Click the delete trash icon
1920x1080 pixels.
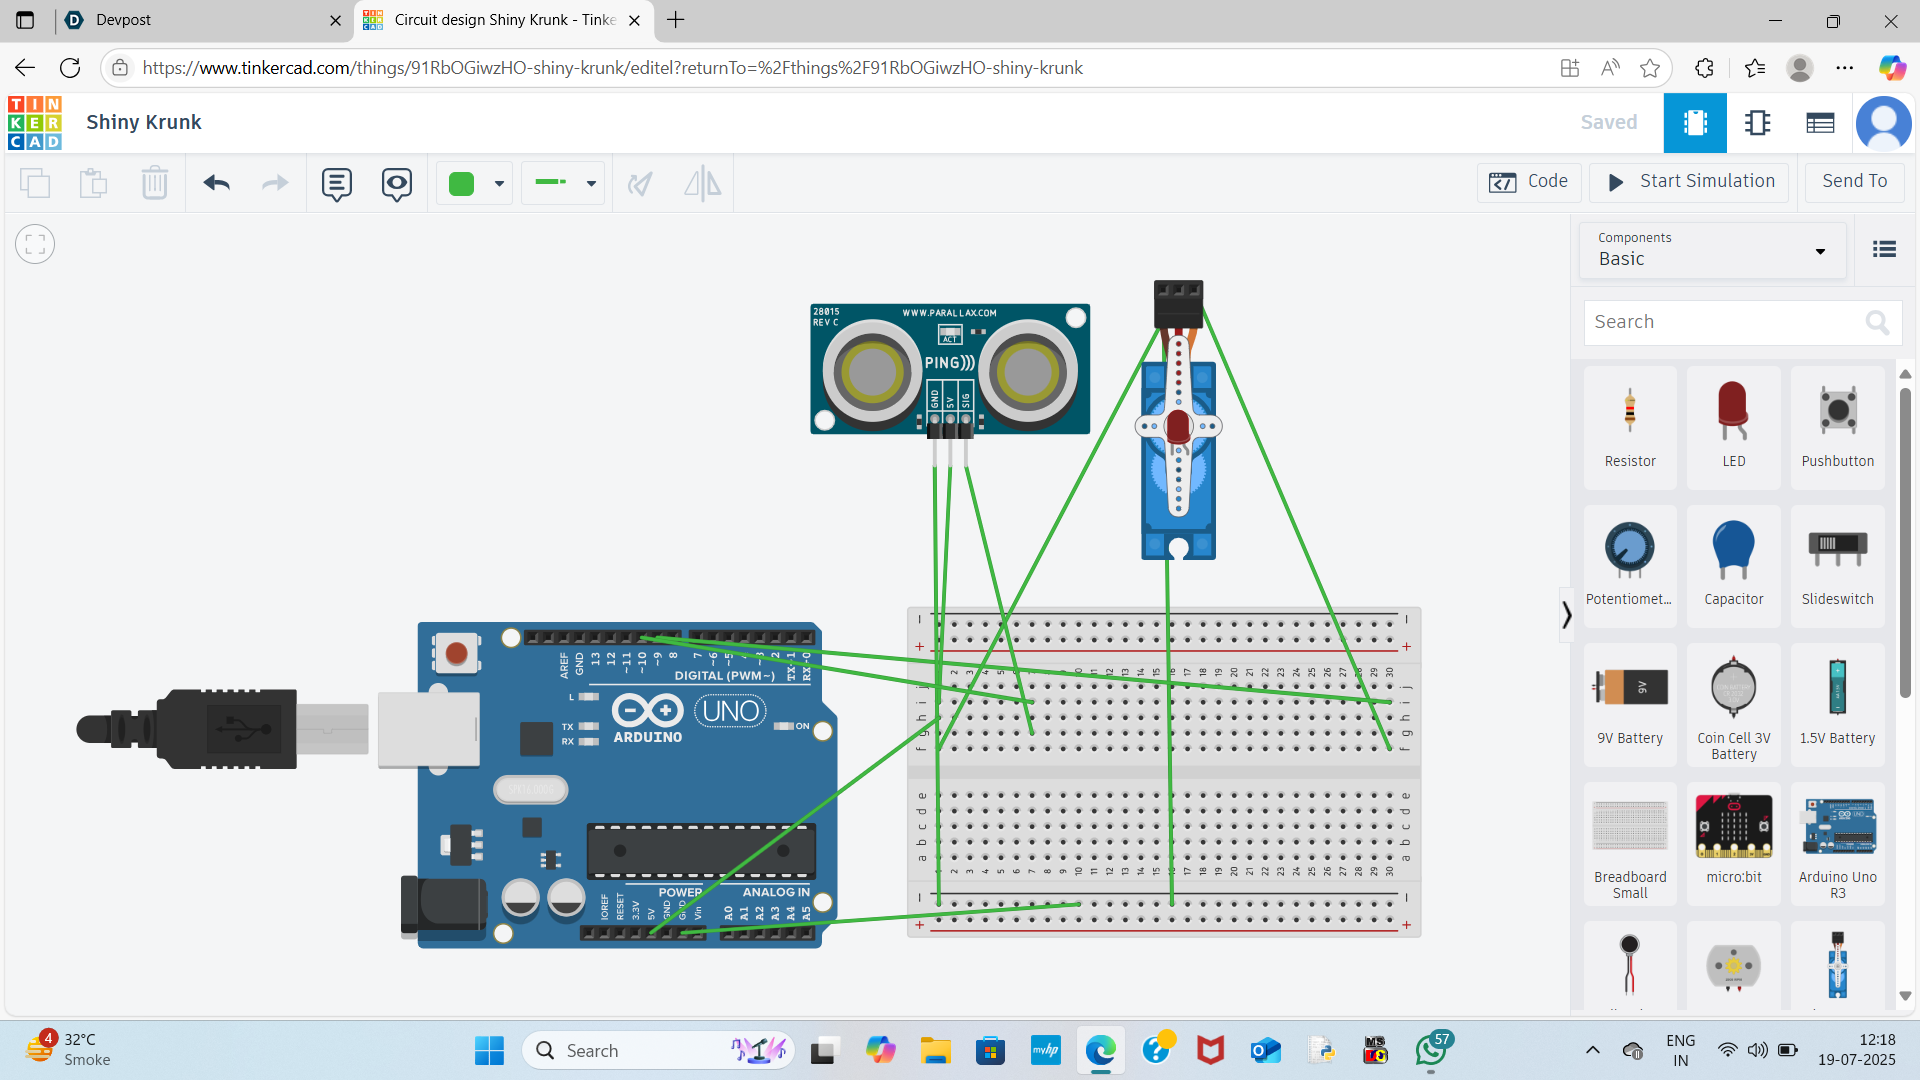pos(154,183)
